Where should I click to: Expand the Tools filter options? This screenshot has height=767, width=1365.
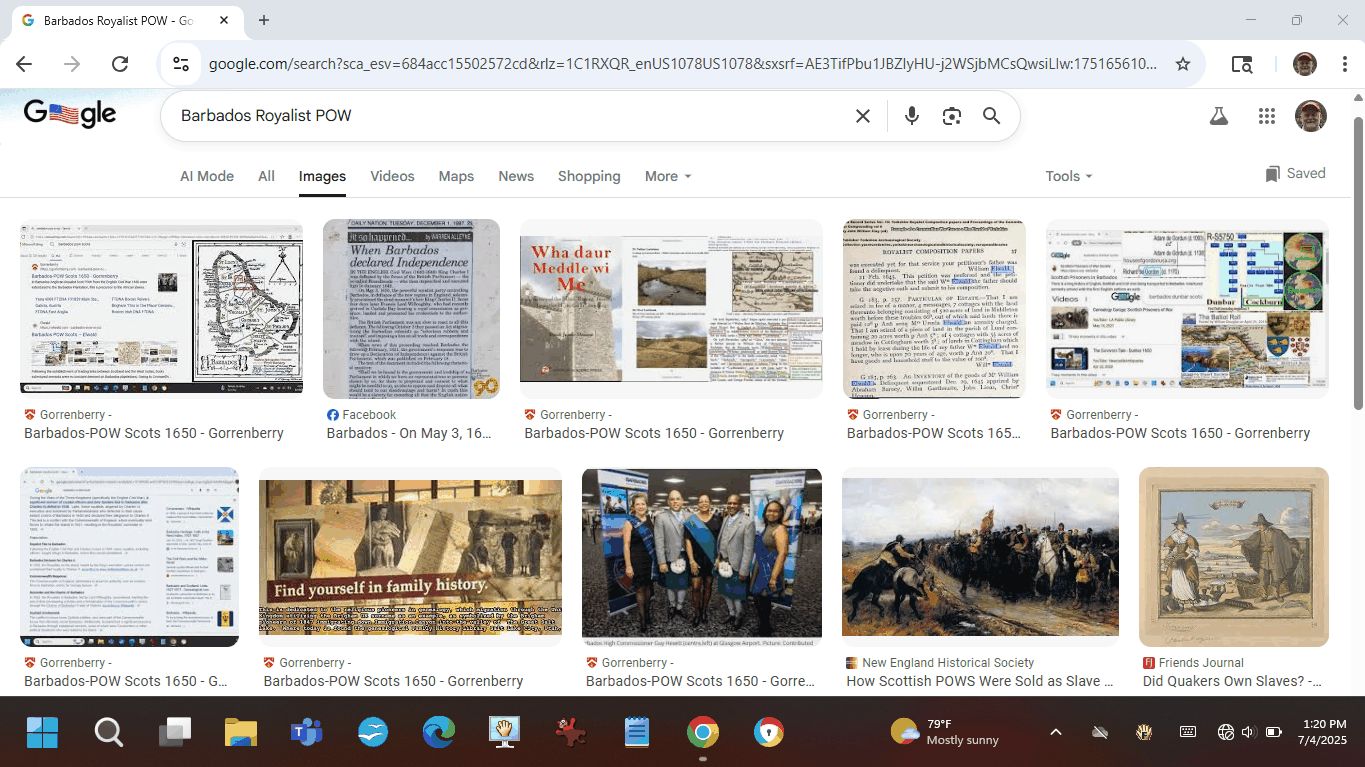tap(1068, 176)
